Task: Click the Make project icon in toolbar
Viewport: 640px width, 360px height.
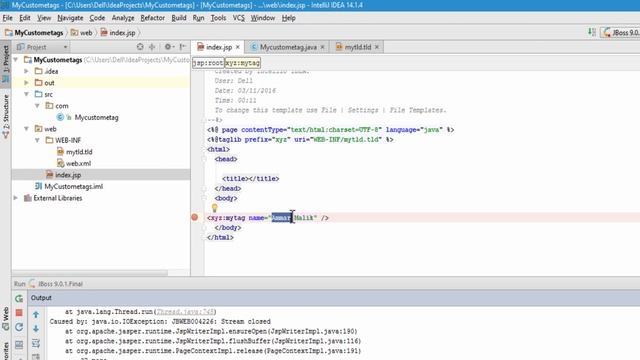Action: (591, 32)
